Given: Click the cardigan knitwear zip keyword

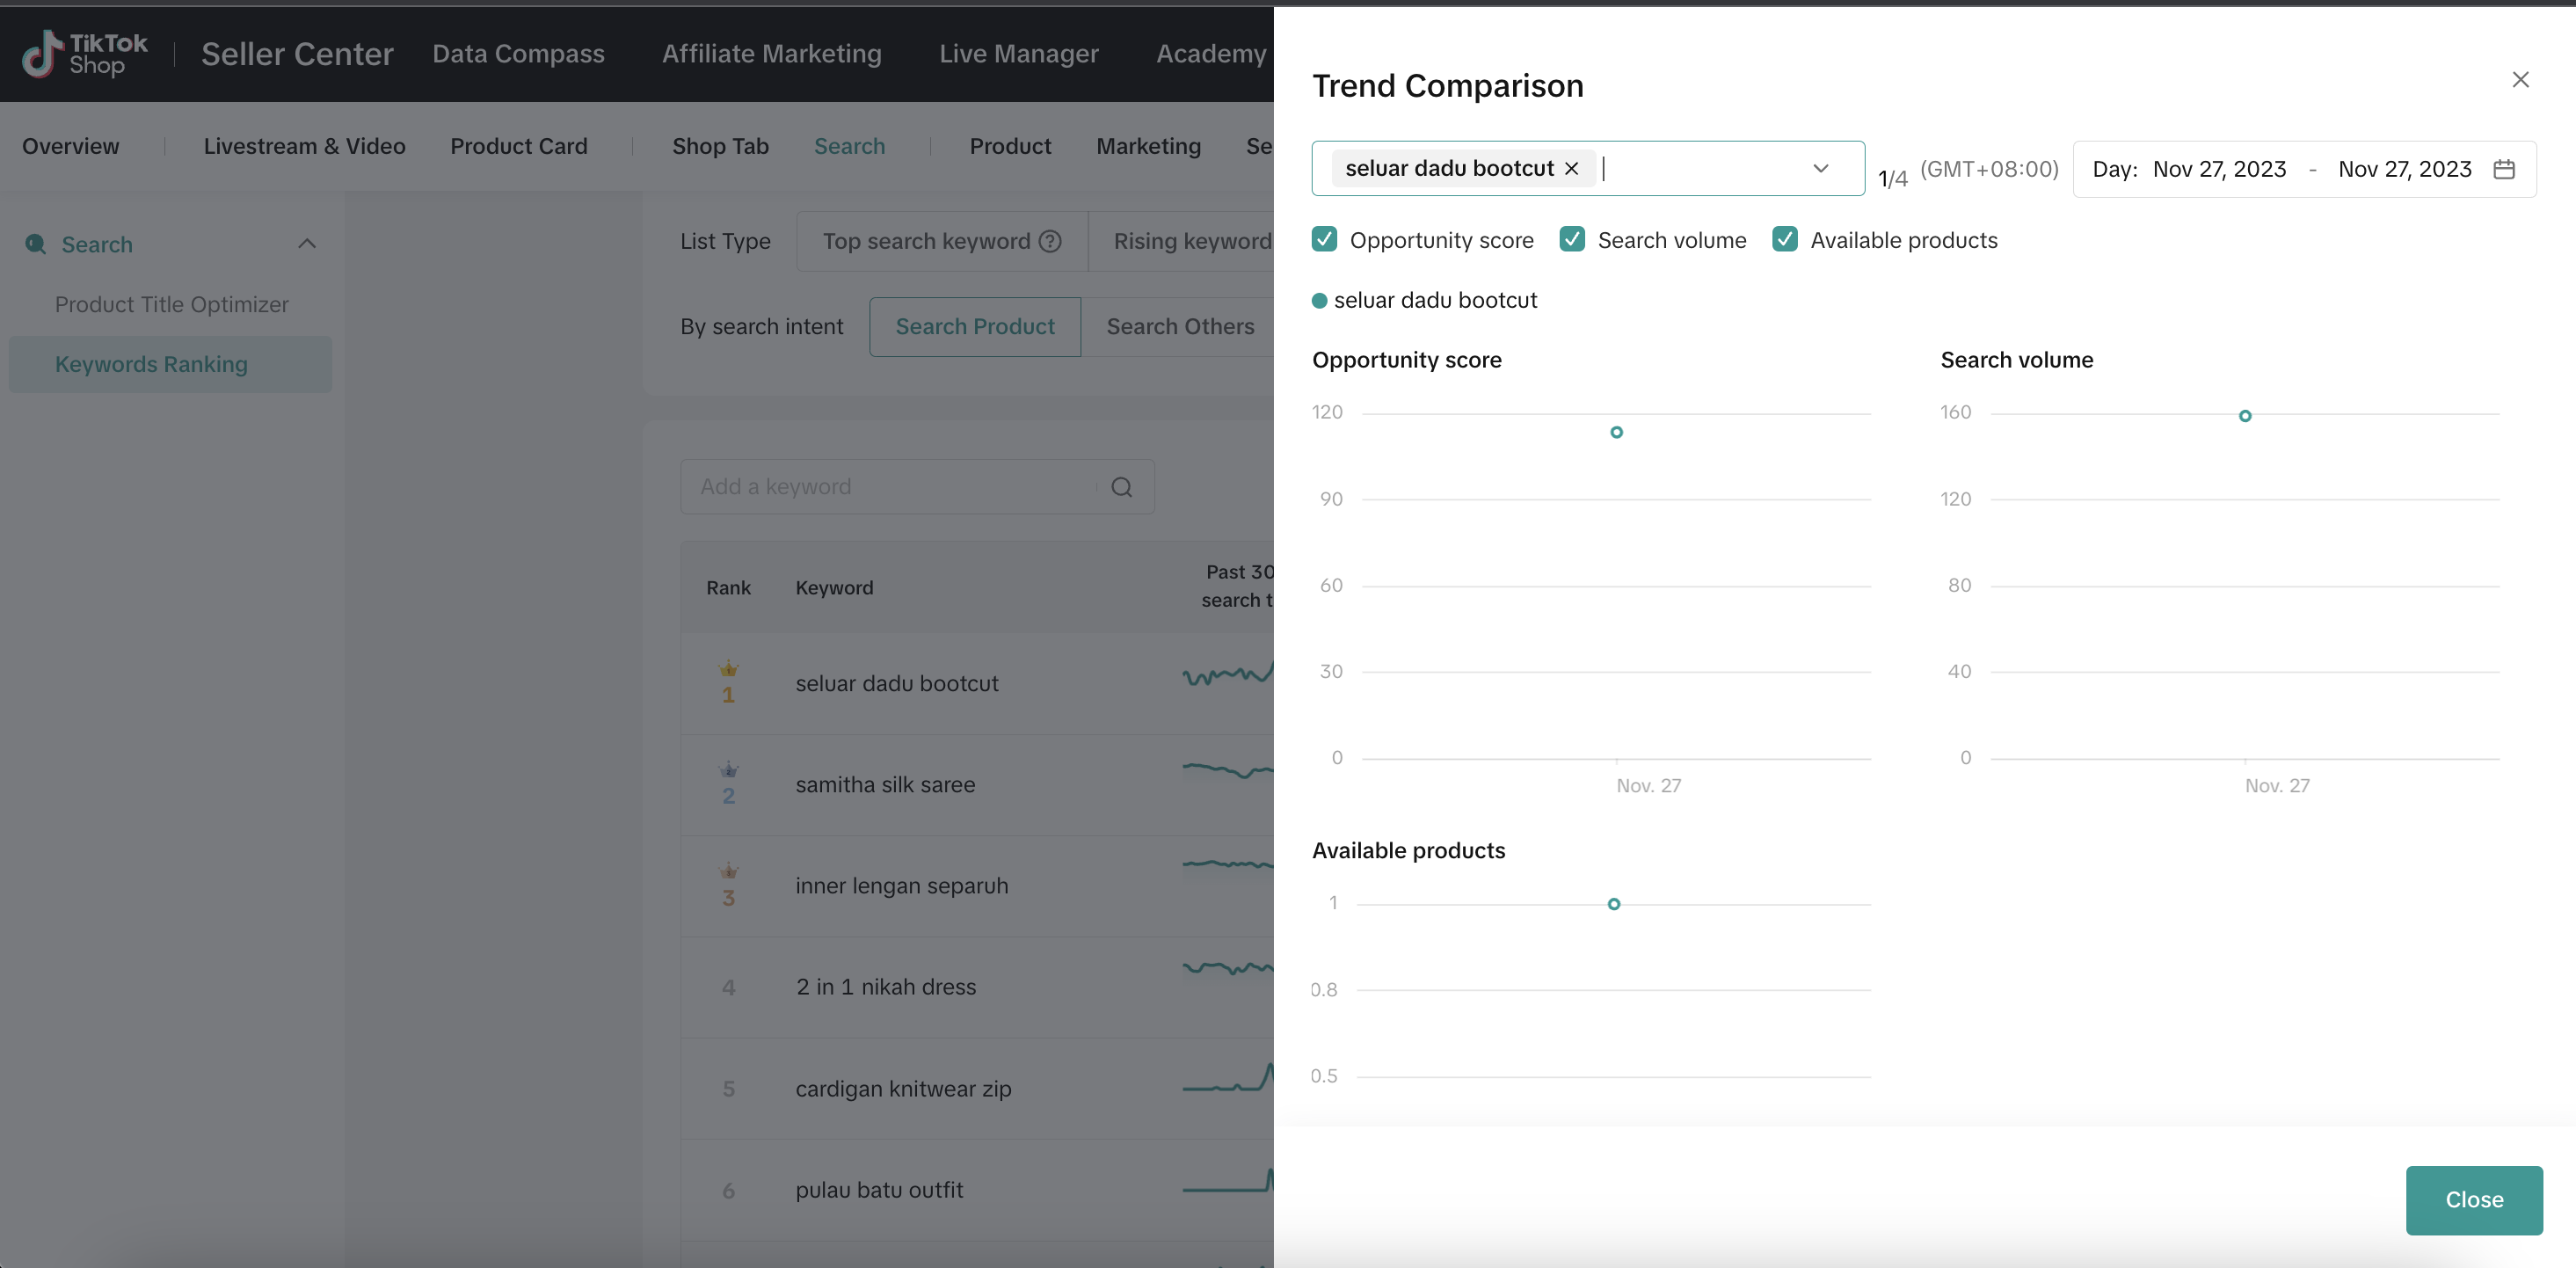Looking at the screenshot, I should point(903,1088).
